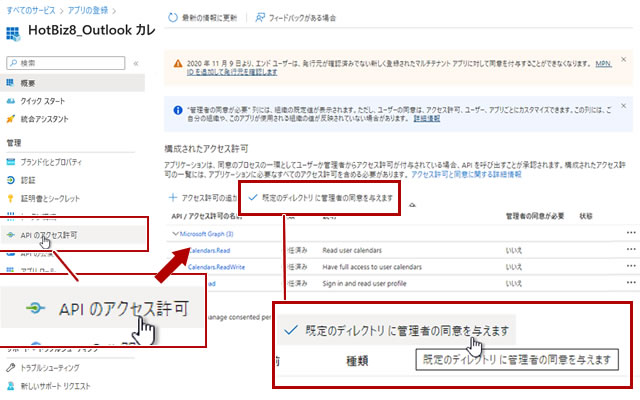Screen dimensions: 640x400
Task: Click アクセス許可の追加 button
Action: [203, 198]
